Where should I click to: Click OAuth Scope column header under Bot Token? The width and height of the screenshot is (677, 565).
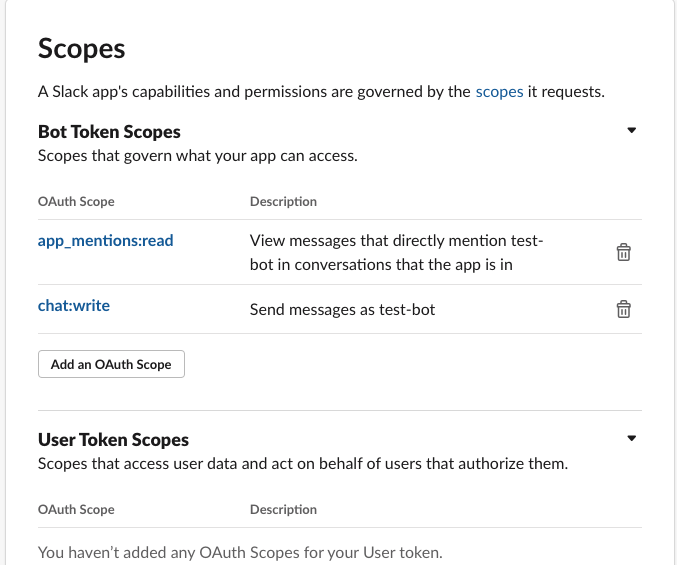coord(76,202)
